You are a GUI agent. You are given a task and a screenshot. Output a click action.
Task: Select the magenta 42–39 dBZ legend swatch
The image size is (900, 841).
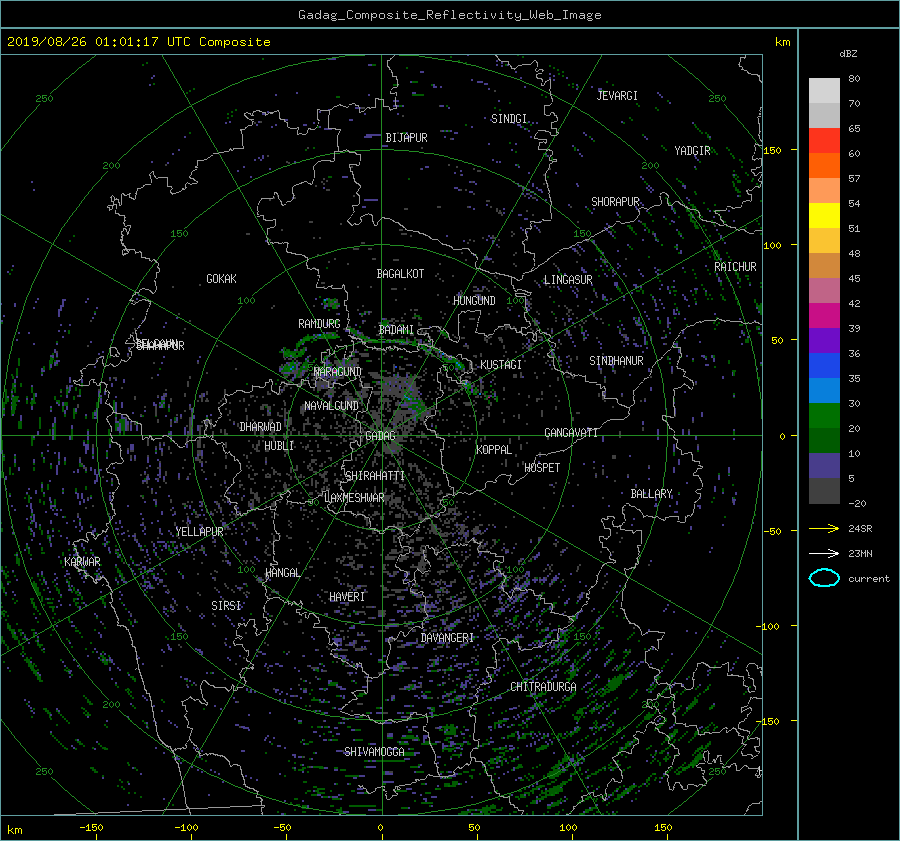[824, 315]
